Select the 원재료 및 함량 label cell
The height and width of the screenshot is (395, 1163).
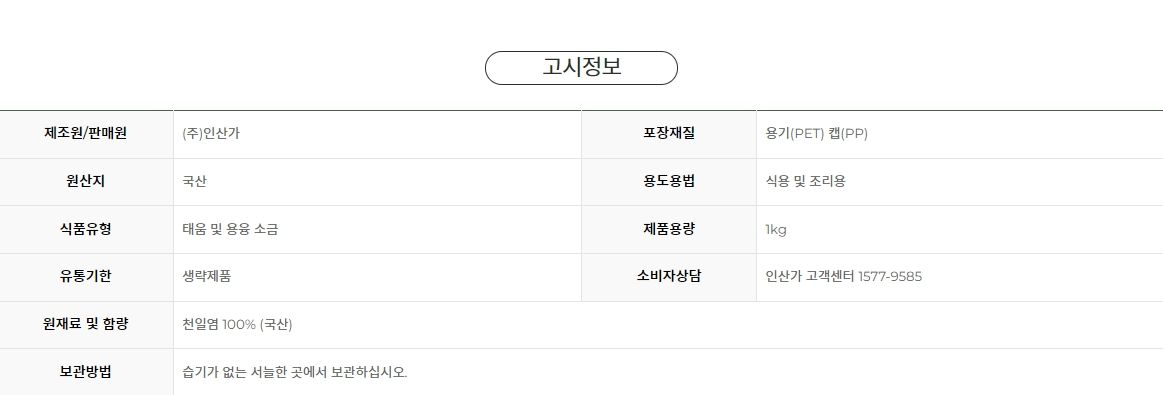pyautogui.click(x=86, y=324)
